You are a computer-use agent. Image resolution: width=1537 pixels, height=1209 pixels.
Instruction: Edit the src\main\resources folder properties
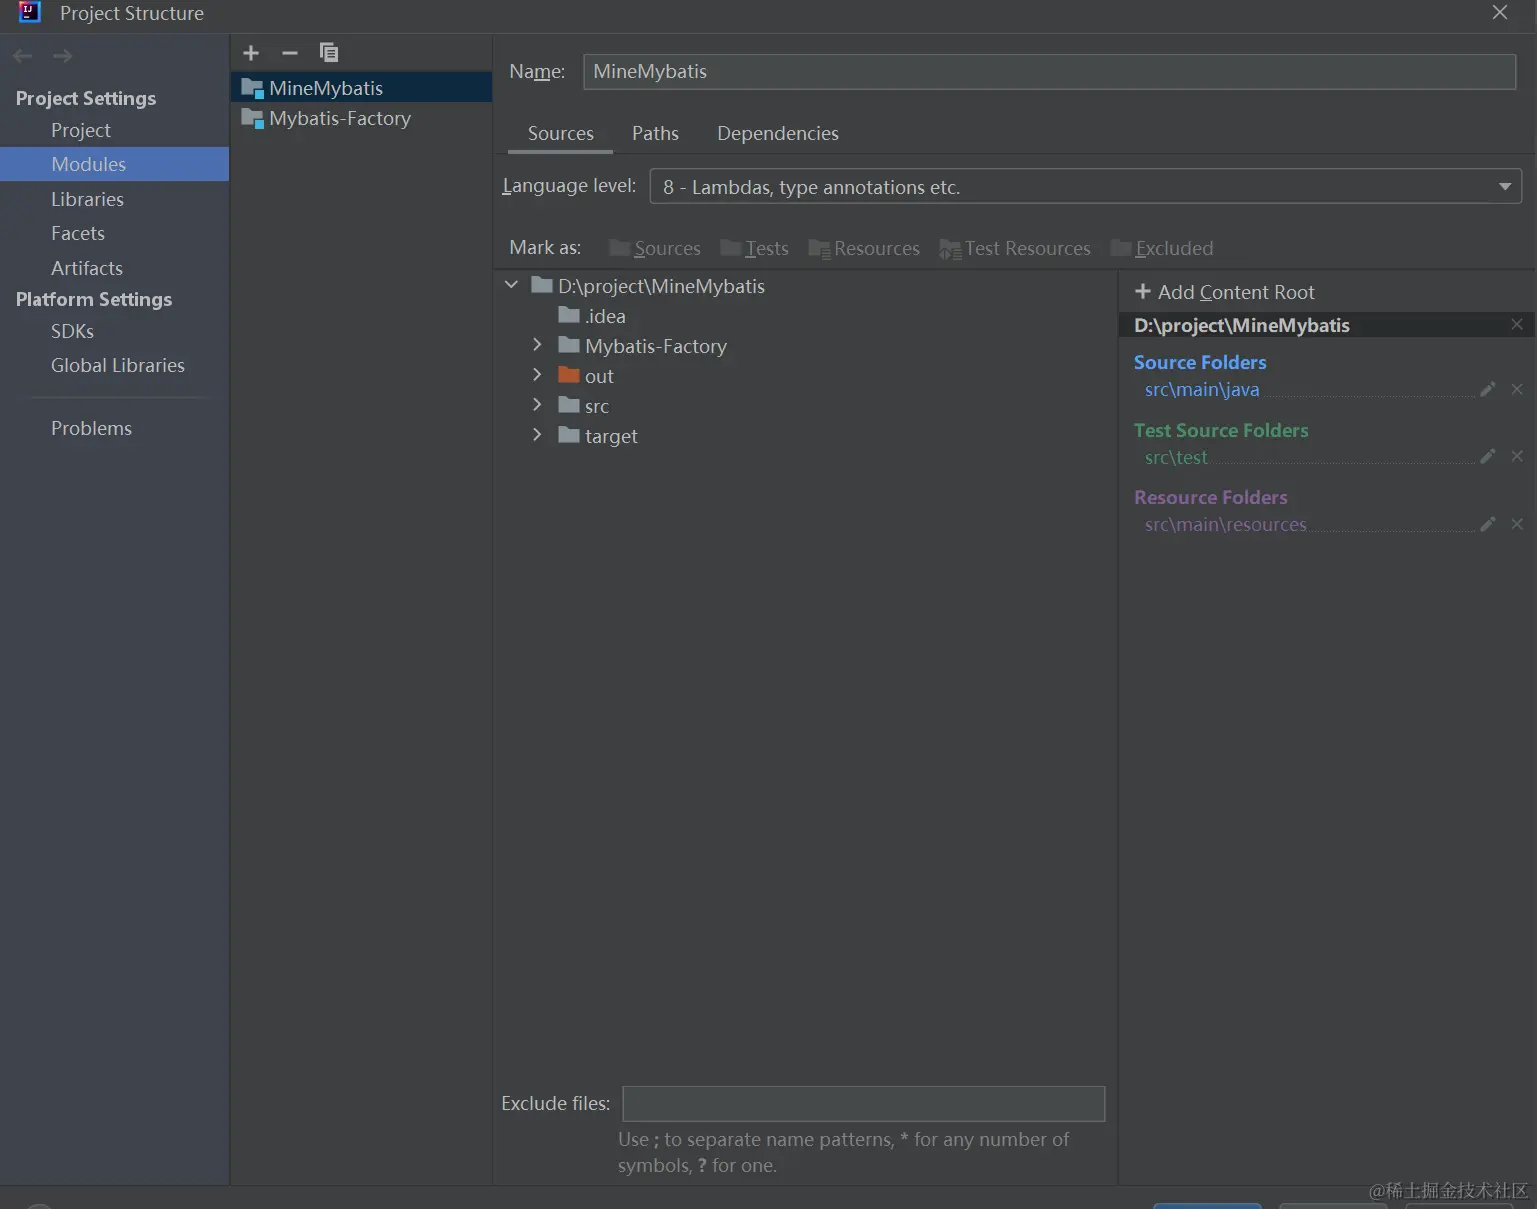click(x=1488, y=524)
